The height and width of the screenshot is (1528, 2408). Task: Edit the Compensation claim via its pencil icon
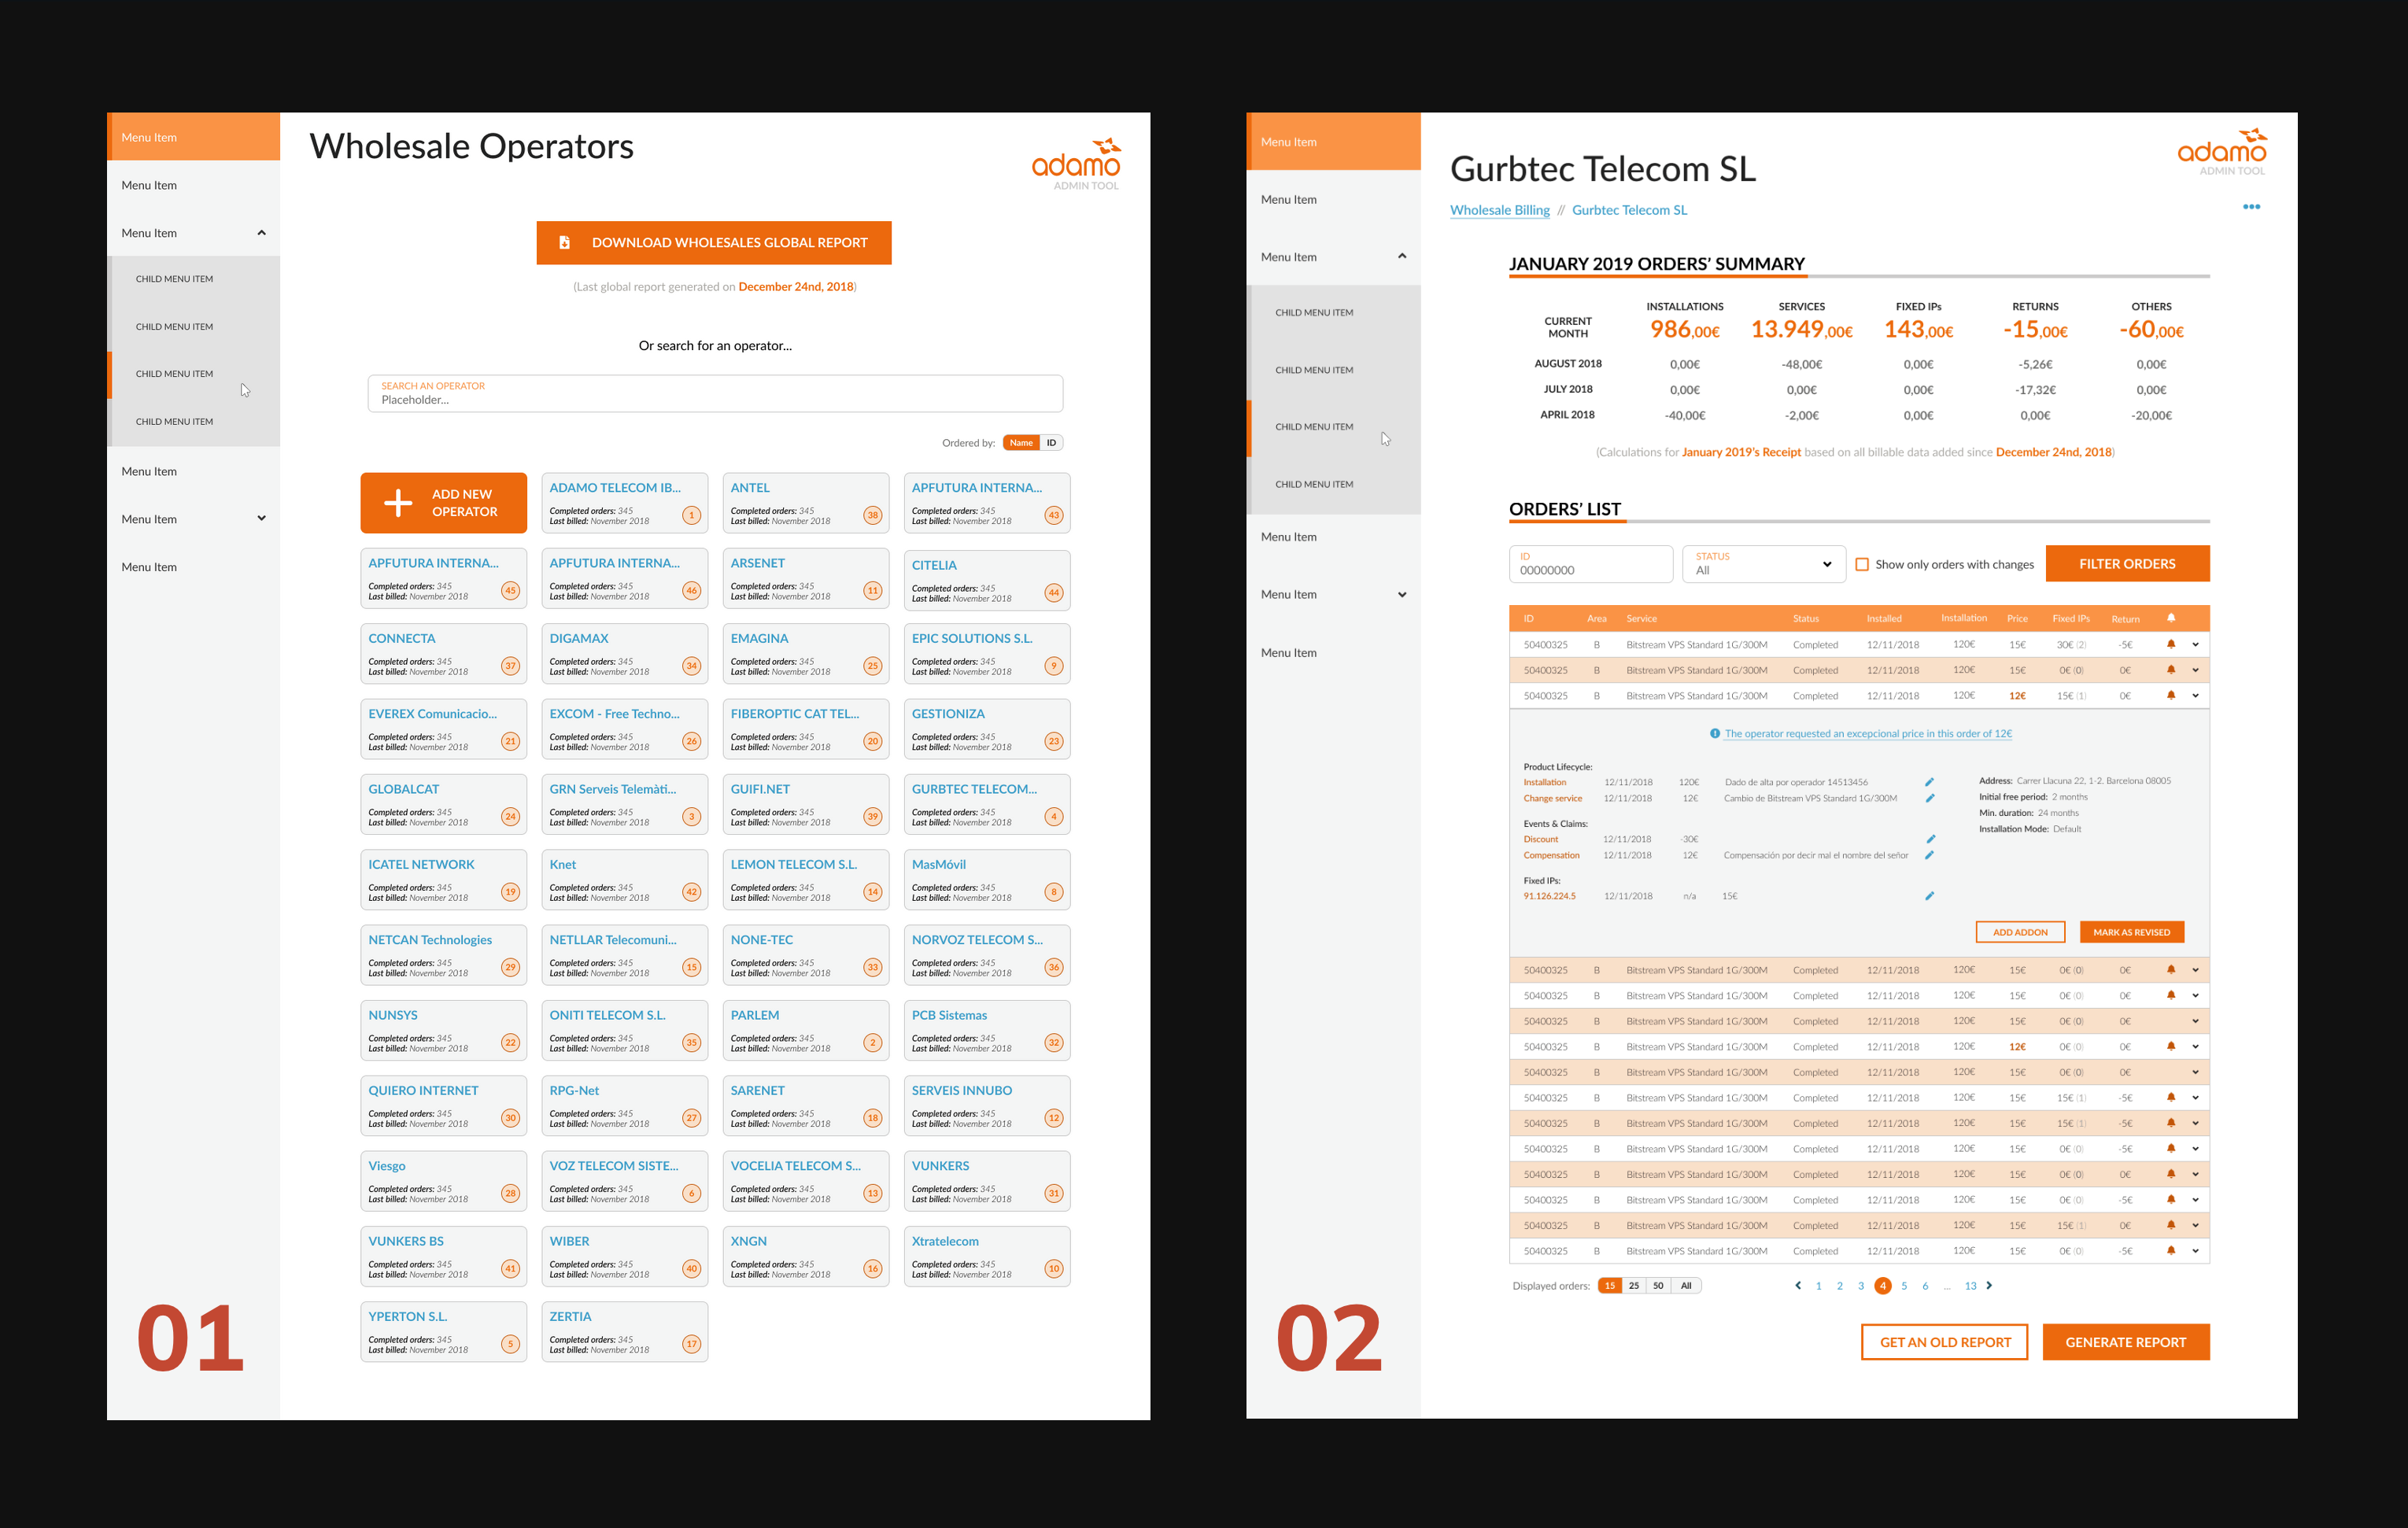click(1929, 855)
